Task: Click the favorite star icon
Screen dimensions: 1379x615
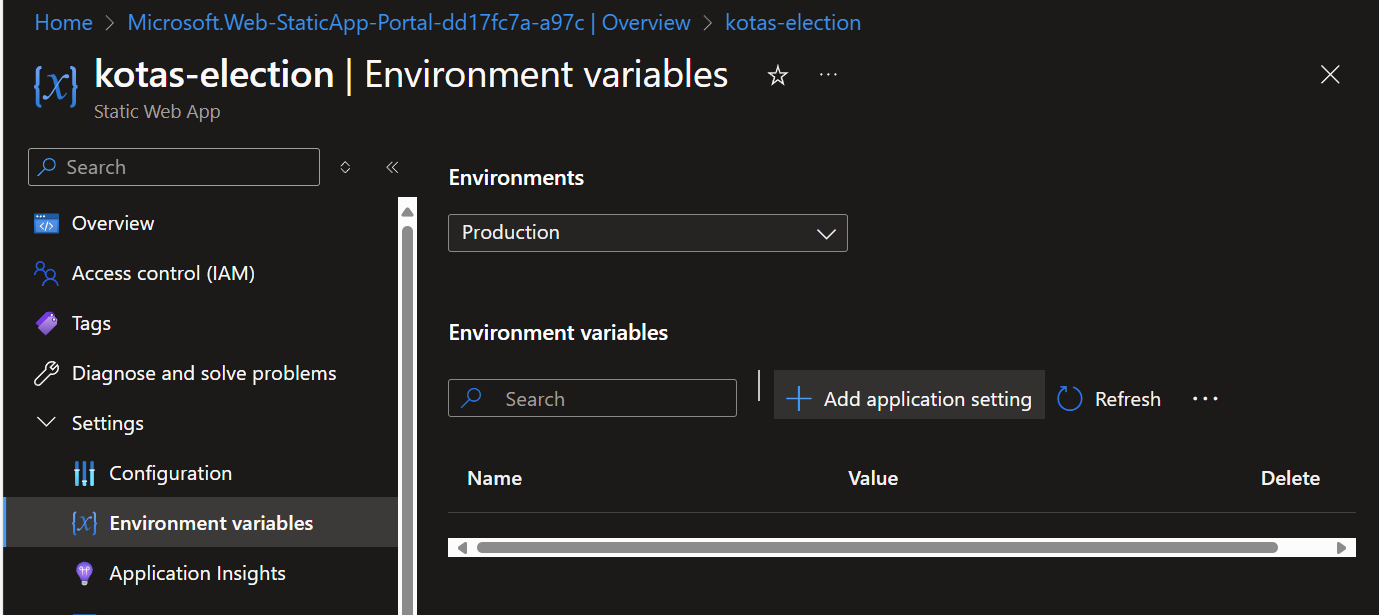Action: pos(777,76)
